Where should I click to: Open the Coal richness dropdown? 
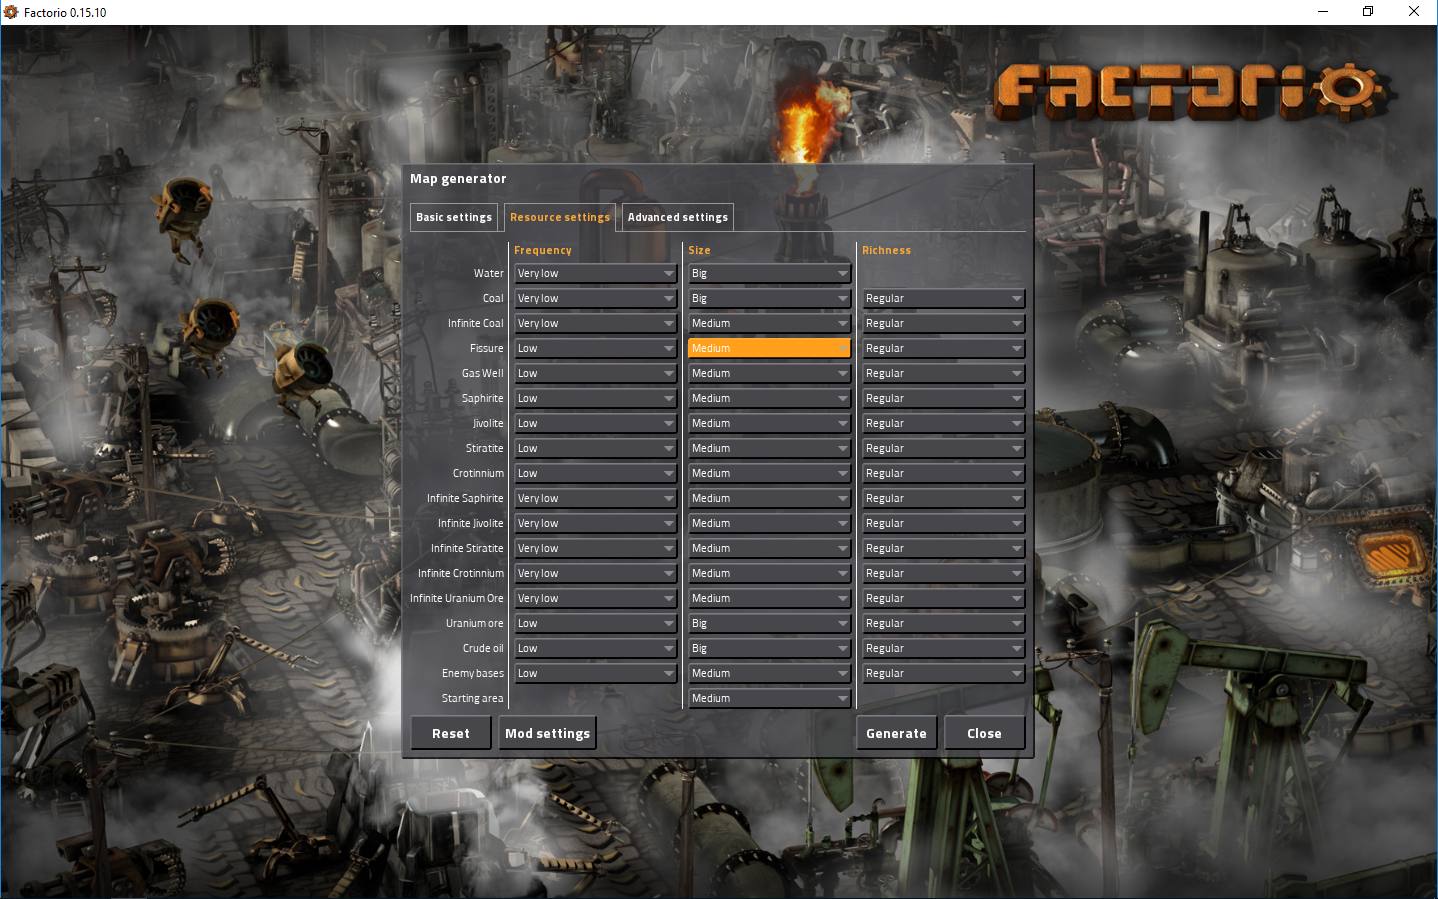pyautogui.click(x=944, y=298)
